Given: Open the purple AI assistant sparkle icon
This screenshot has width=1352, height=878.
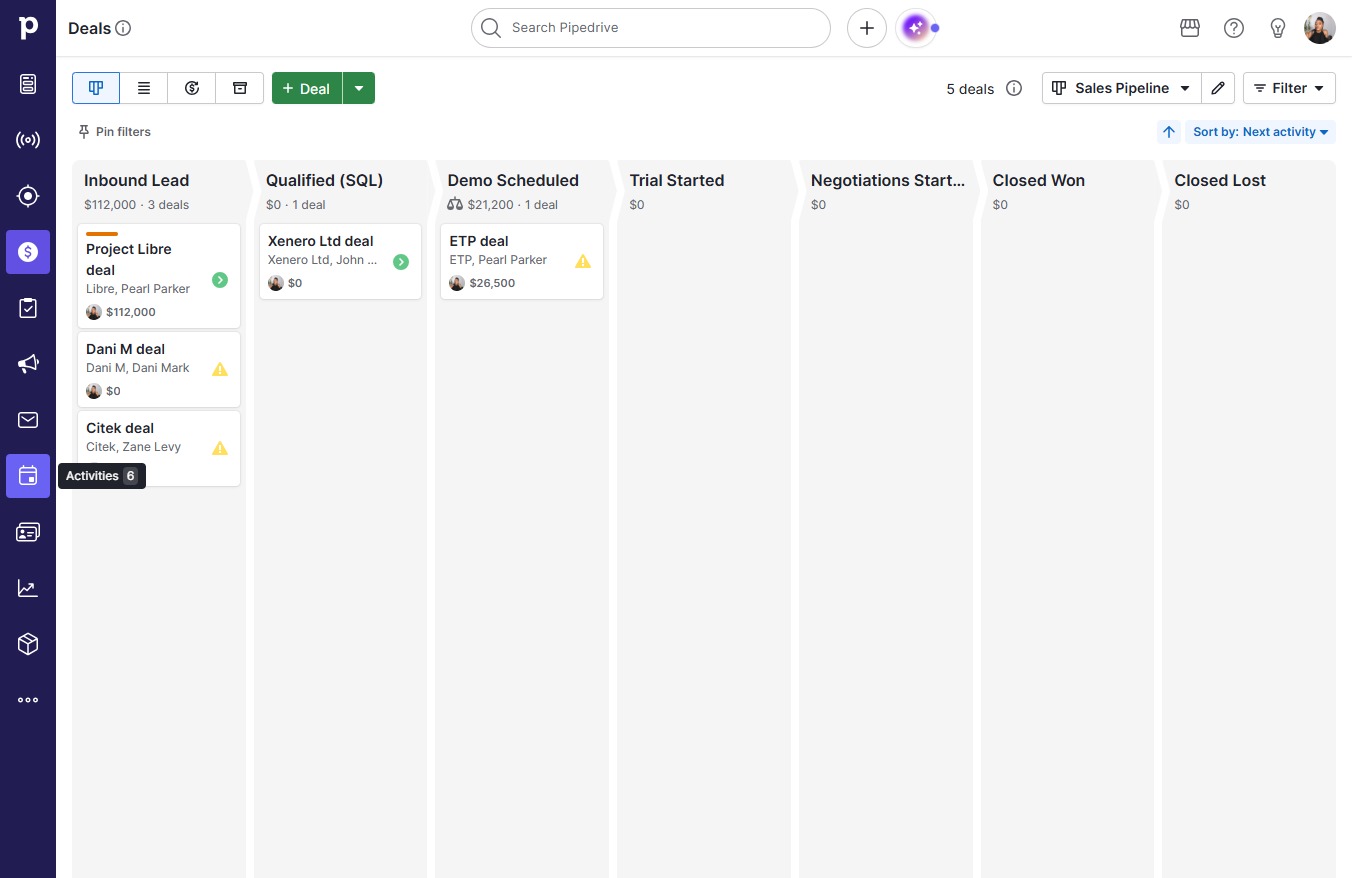Looking at the screenshot, I should coord(915,28).
